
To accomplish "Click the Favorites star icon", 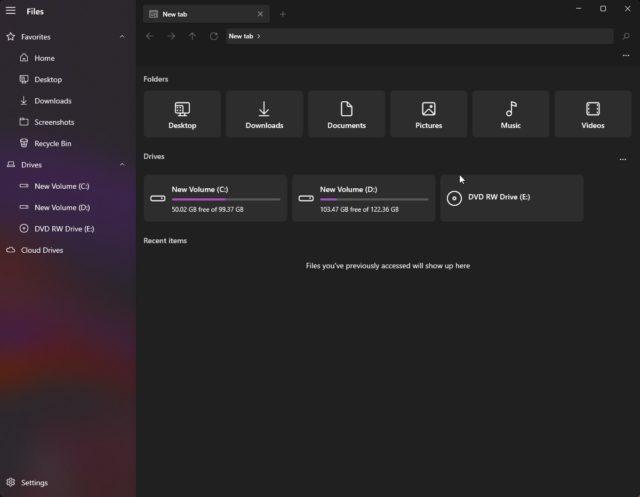I will point(11,37).
